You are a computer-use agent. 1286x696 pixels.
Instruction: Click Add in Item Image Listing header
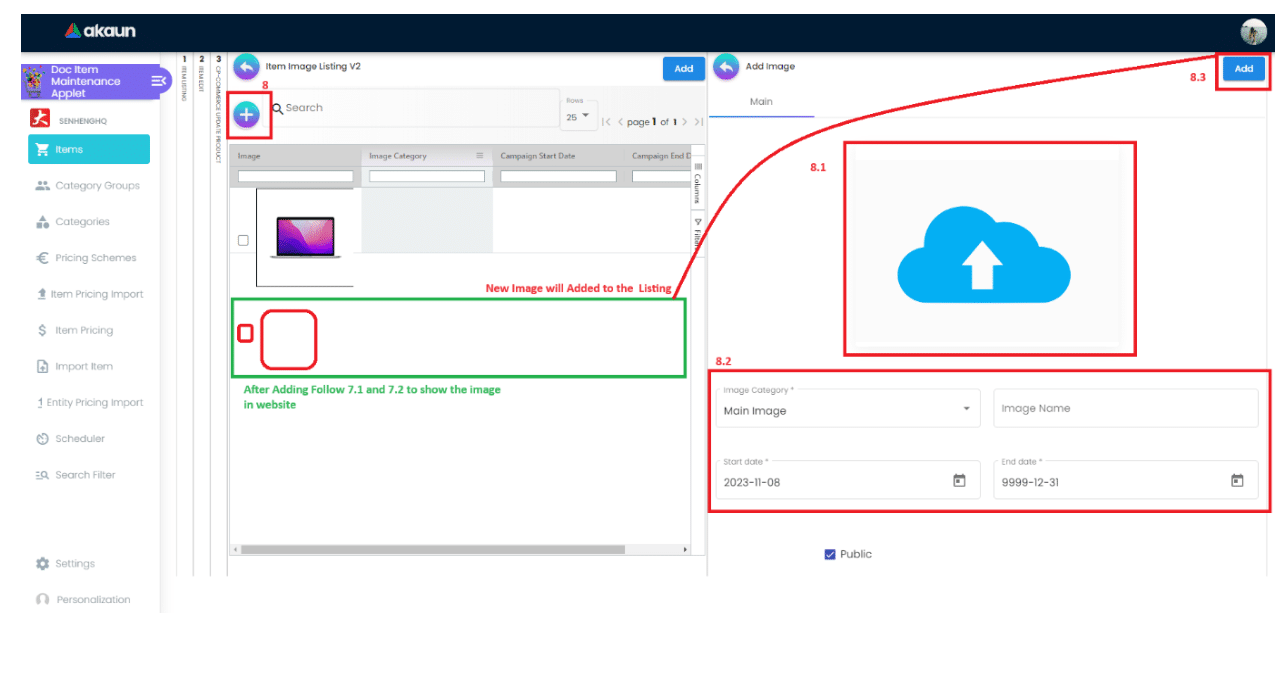tap(683, 68)
